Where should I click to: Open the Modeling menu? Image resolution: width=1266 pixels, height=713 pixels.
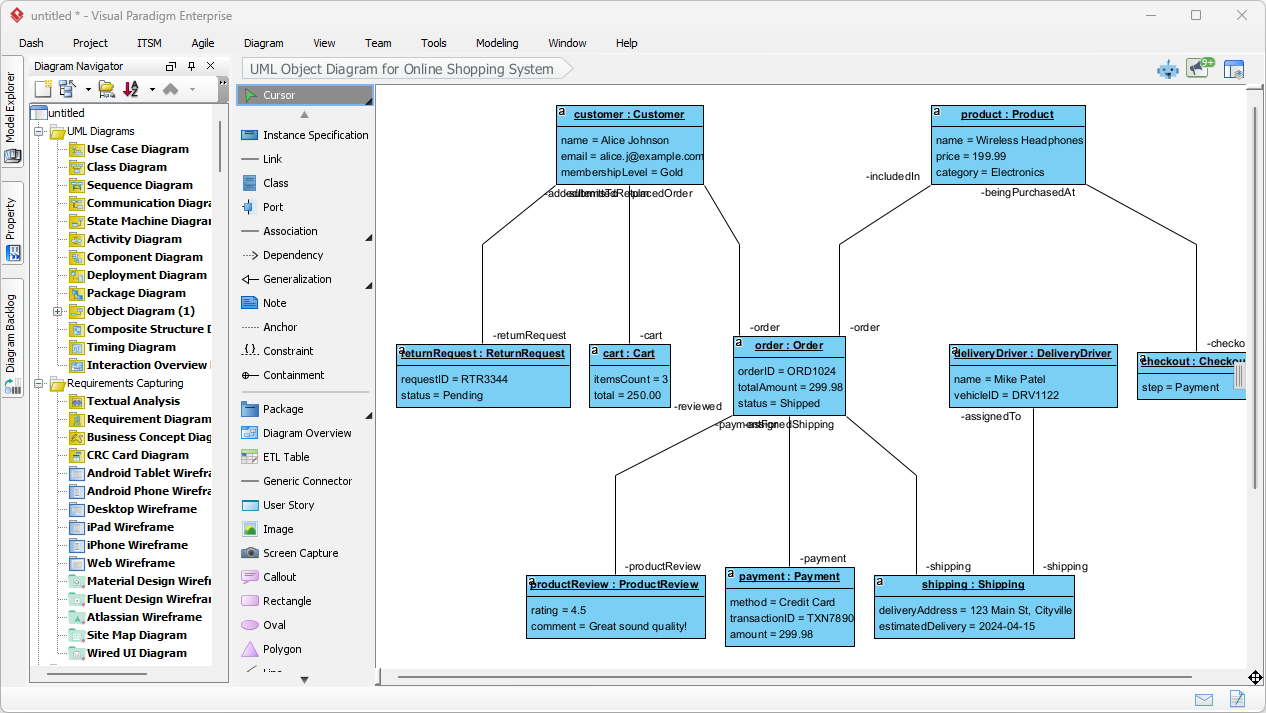tap(496, 43)
